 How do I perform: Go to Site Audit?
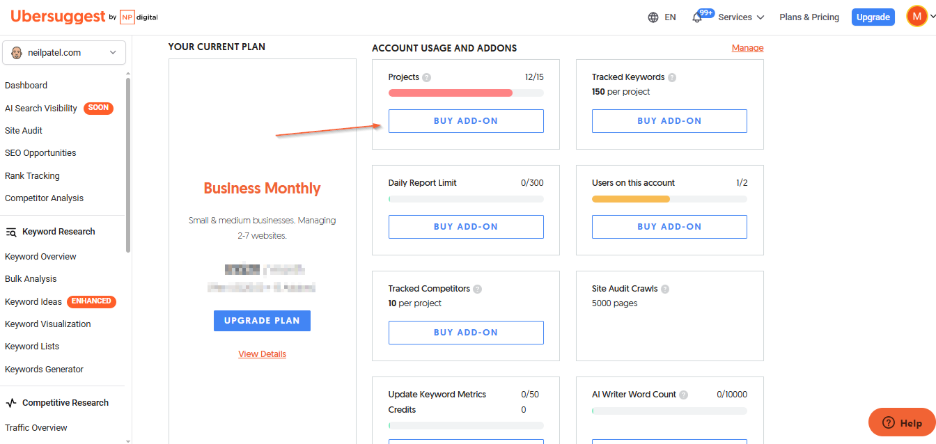click(24, 131)
